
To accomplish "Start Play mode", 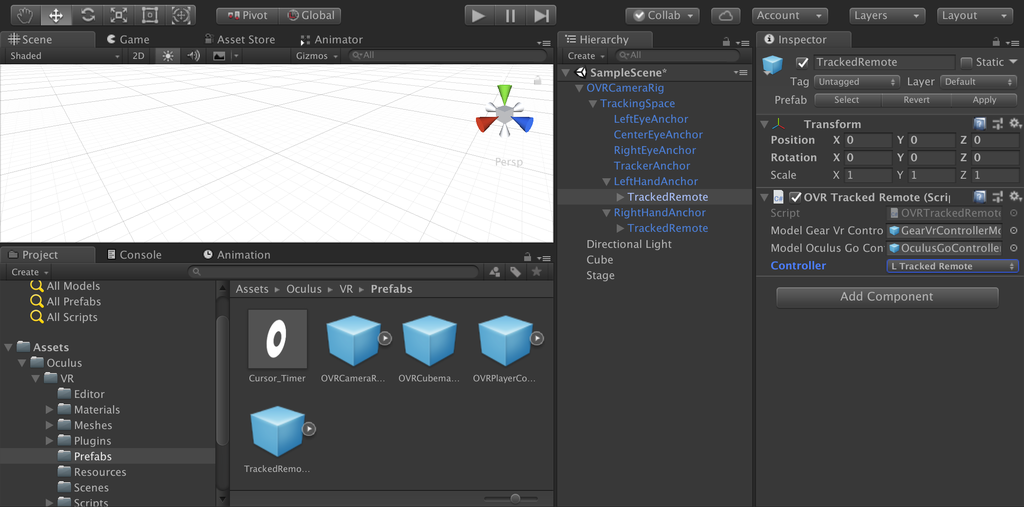I will [x=479, y=15].
